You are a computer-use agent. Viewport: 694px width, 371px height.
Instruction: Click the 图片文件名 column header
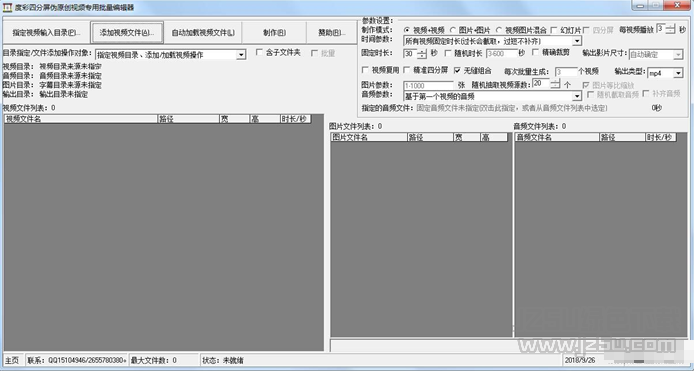(x=369, y=137)
